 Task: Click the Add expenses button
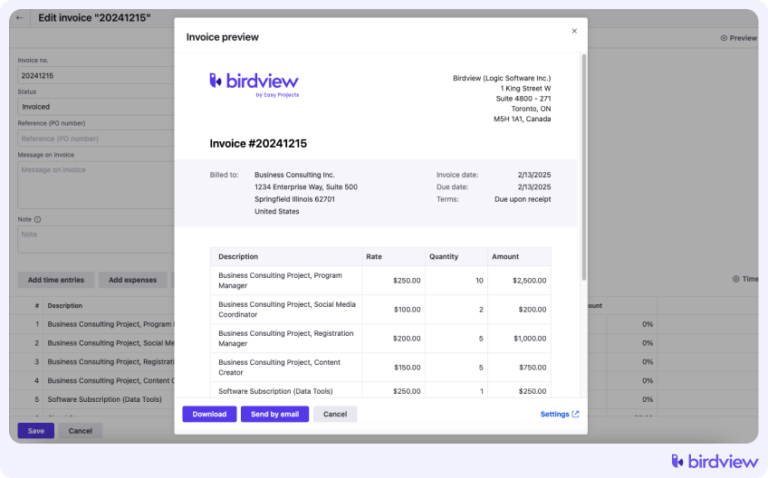133,280
